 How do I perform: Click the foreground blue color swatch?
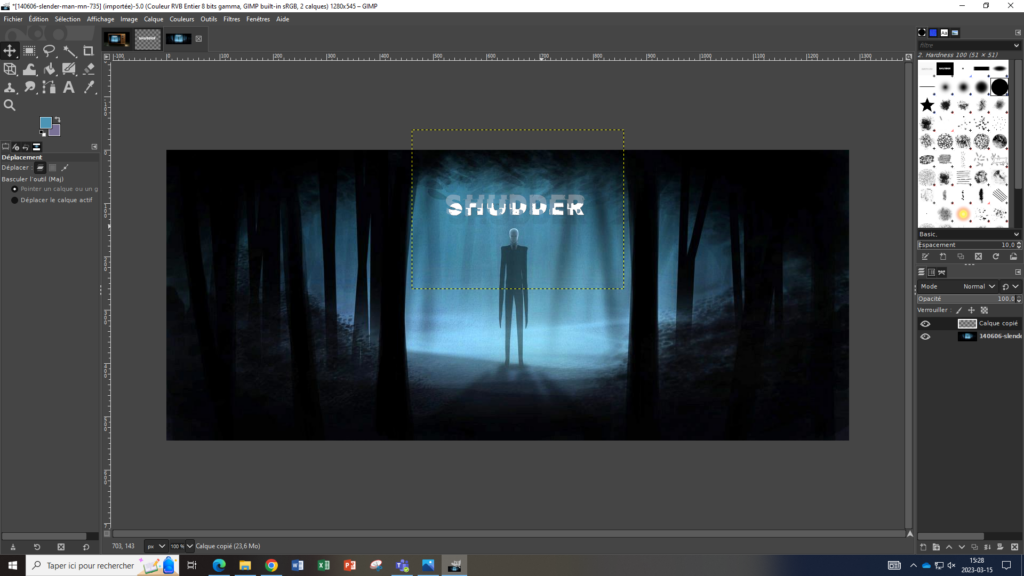click(45, 123)
